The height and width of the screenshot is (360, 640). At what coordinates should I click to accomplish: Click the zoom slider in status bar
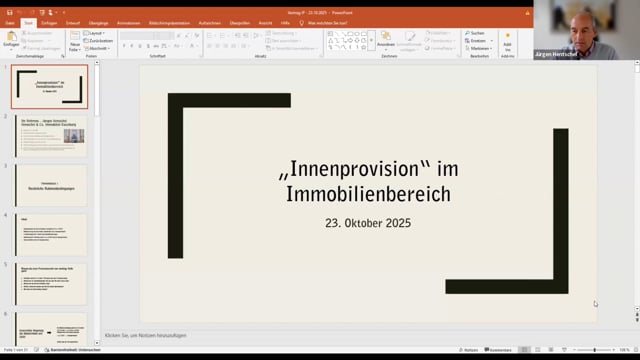click(x=594, y=350)
